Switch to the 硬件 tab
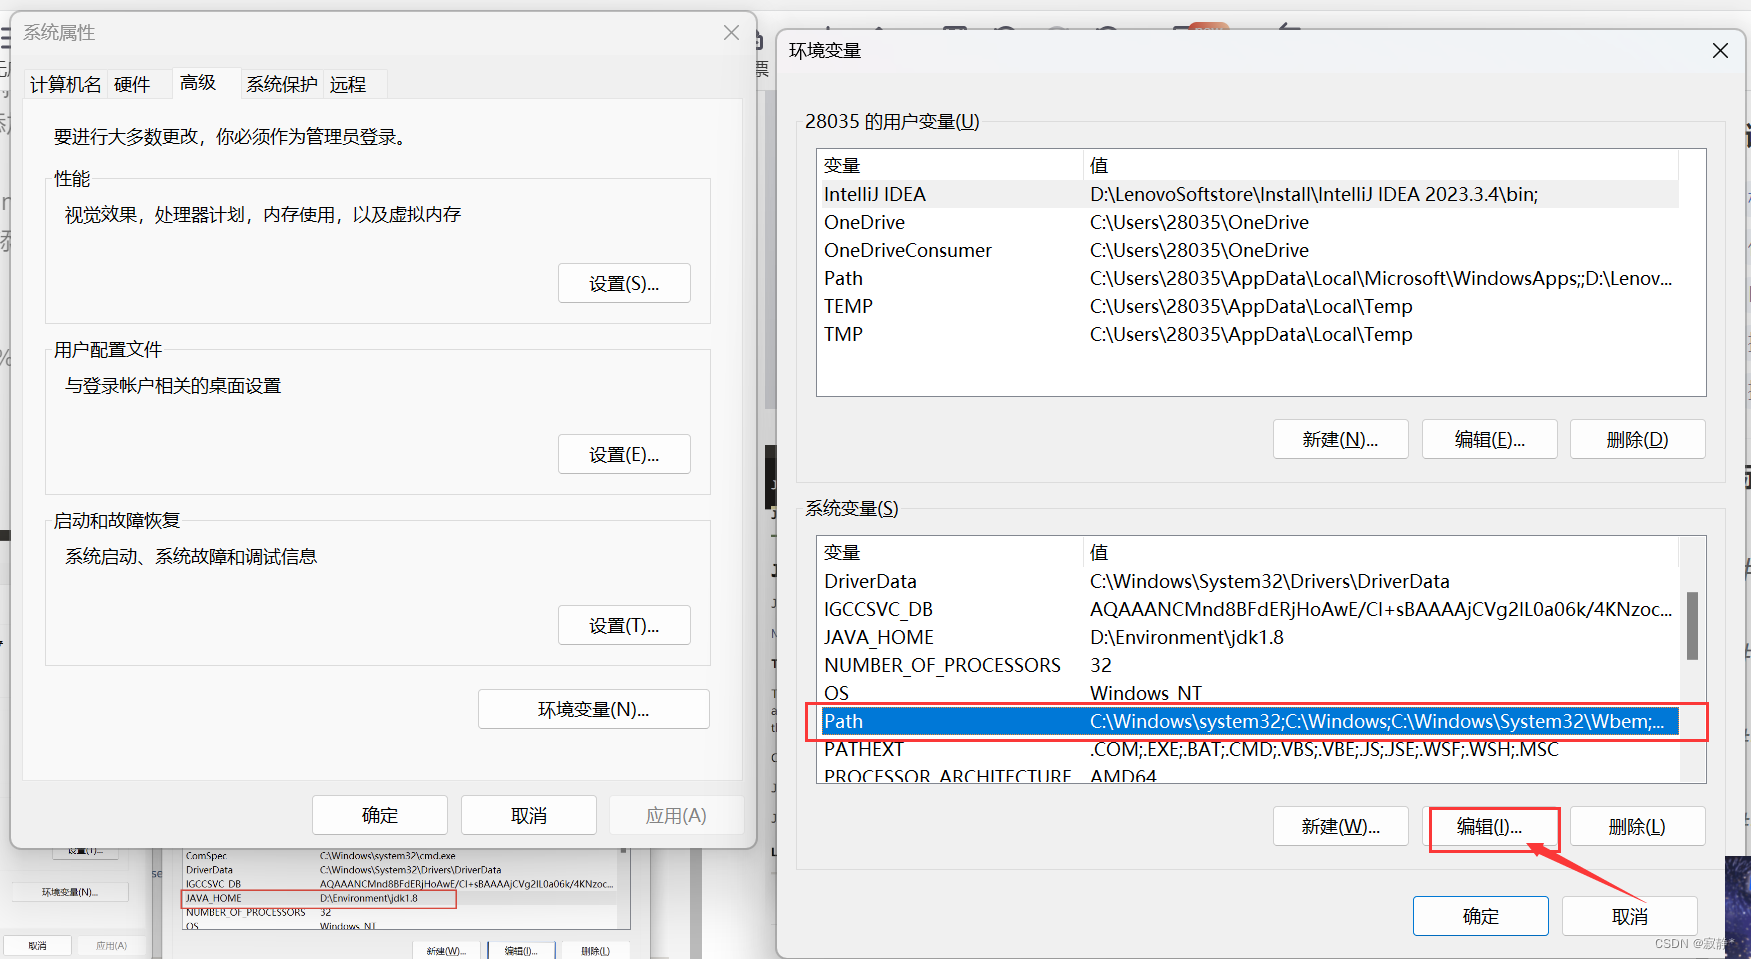Viewport: 1751px width, 959px height. (132, 84)
